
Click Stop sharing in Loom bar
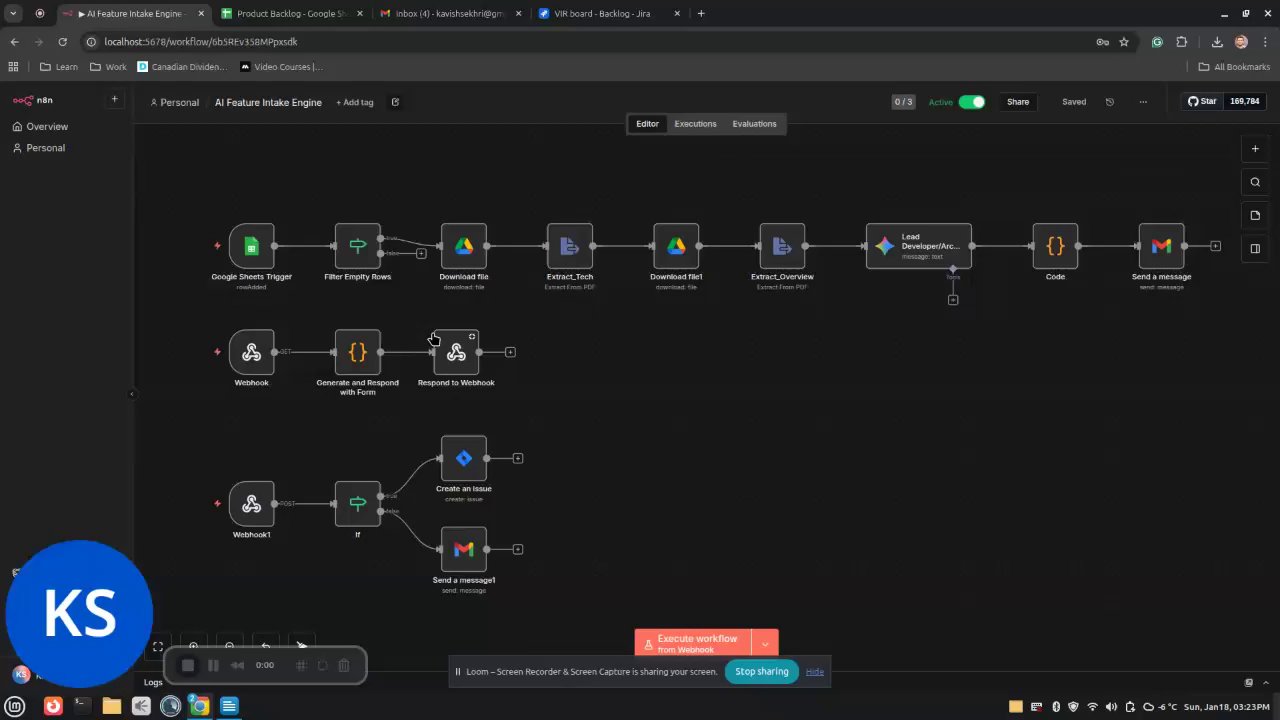(762, 671)
